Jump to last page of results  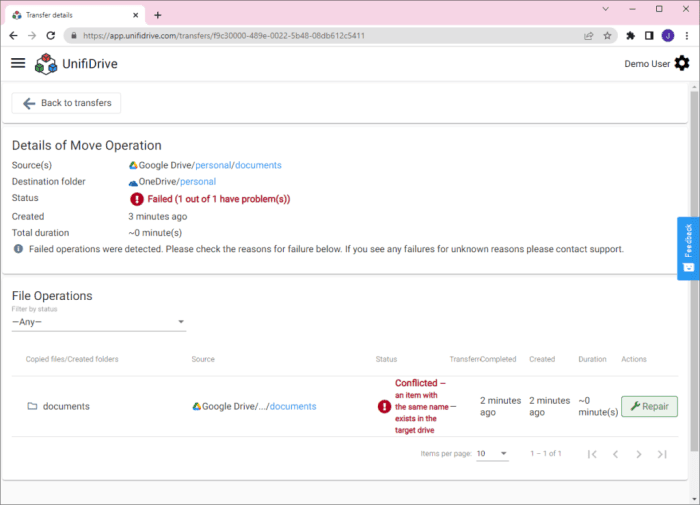(x=662, y=454)
